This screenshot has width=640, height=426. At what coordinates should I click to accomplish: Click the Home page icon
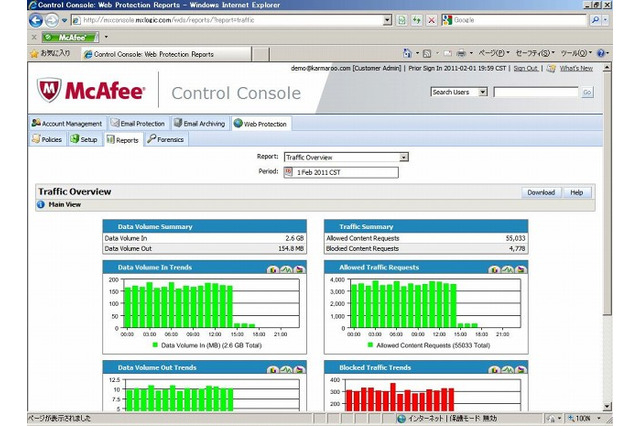tap(407, 53)
